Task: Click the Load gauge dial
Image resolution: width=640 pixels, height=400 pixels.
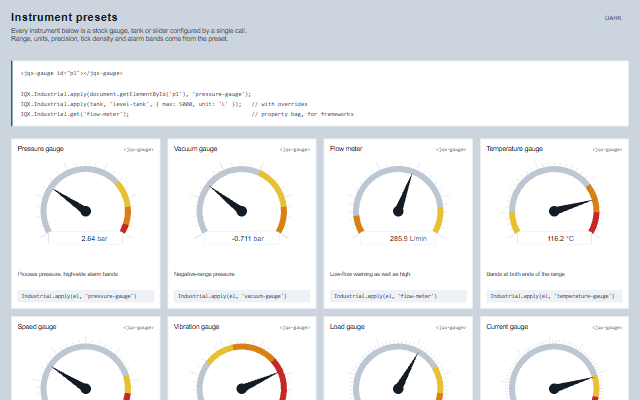Action: click(x=398, y=369)
